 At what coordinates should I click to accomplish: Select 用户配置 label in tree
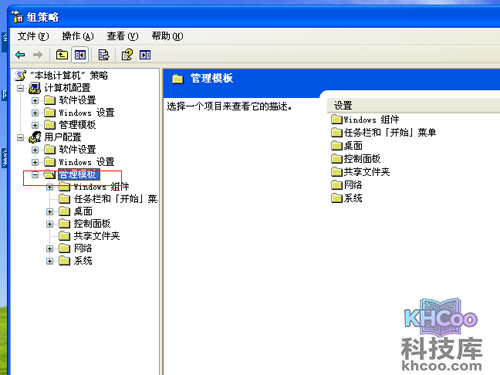pos(63,137)
